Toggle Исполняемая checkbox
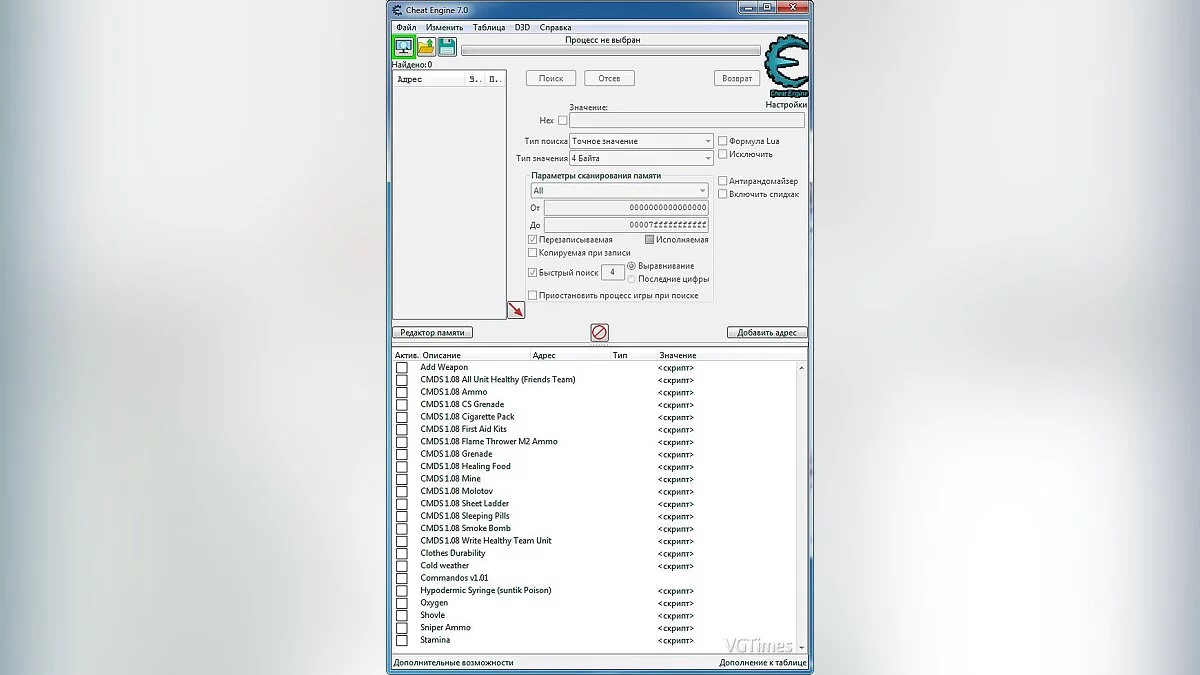 [x=649, y=240]
